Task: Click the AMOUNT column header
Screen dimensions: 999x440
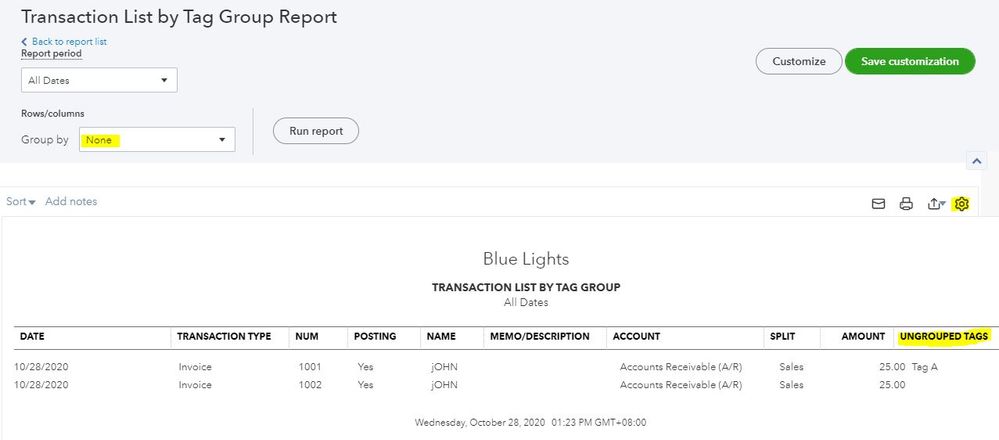Action: (x=862, y=337)
